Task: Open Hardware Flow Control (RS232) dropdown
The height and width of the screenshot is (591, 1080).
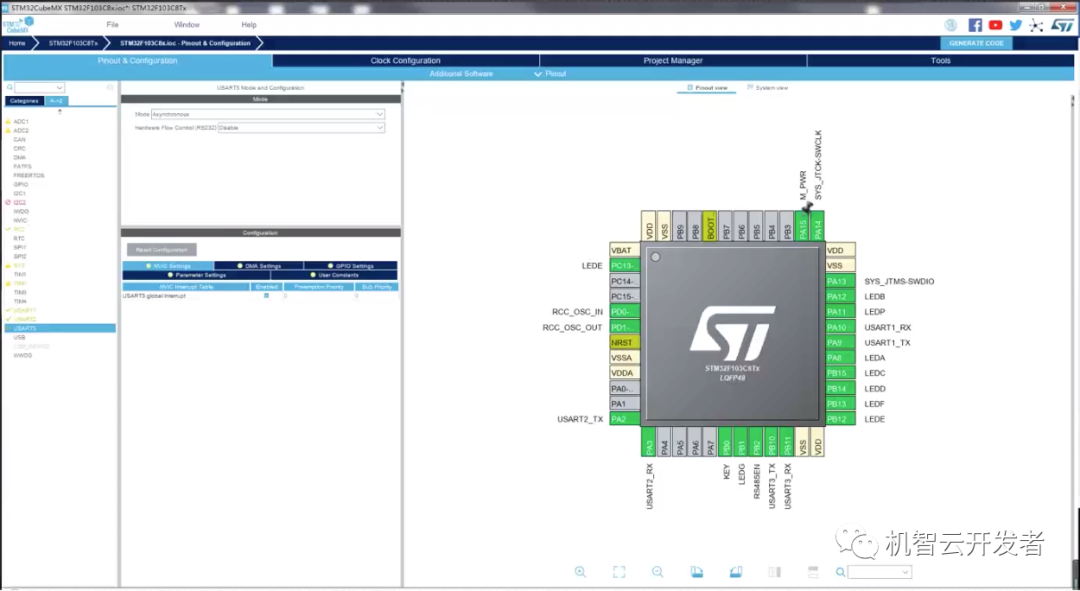Action: [301, 128]
